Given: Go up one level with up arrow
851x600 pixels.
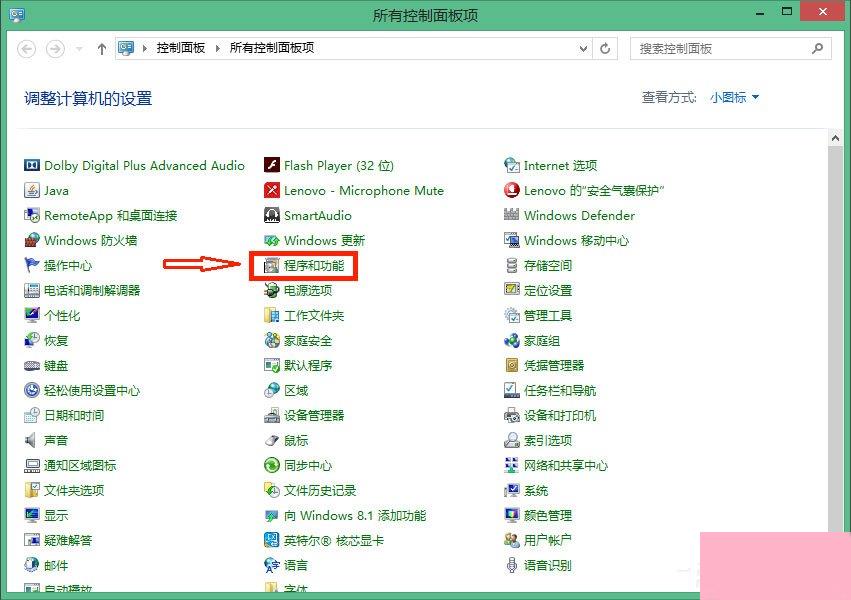Looking at the screenshot, I should [x=101, y=49].
